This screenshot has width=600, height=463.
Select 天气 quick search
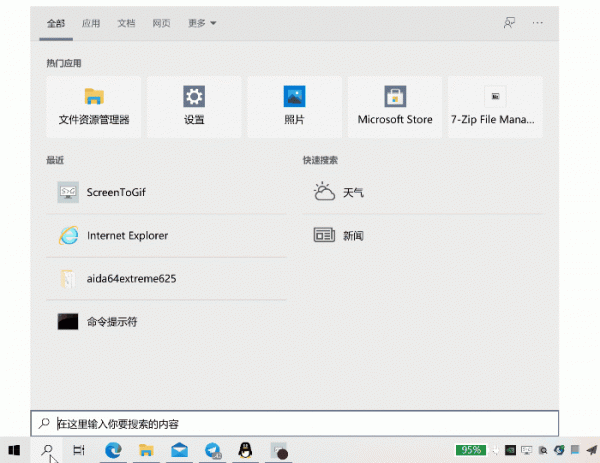click(422, 192)
